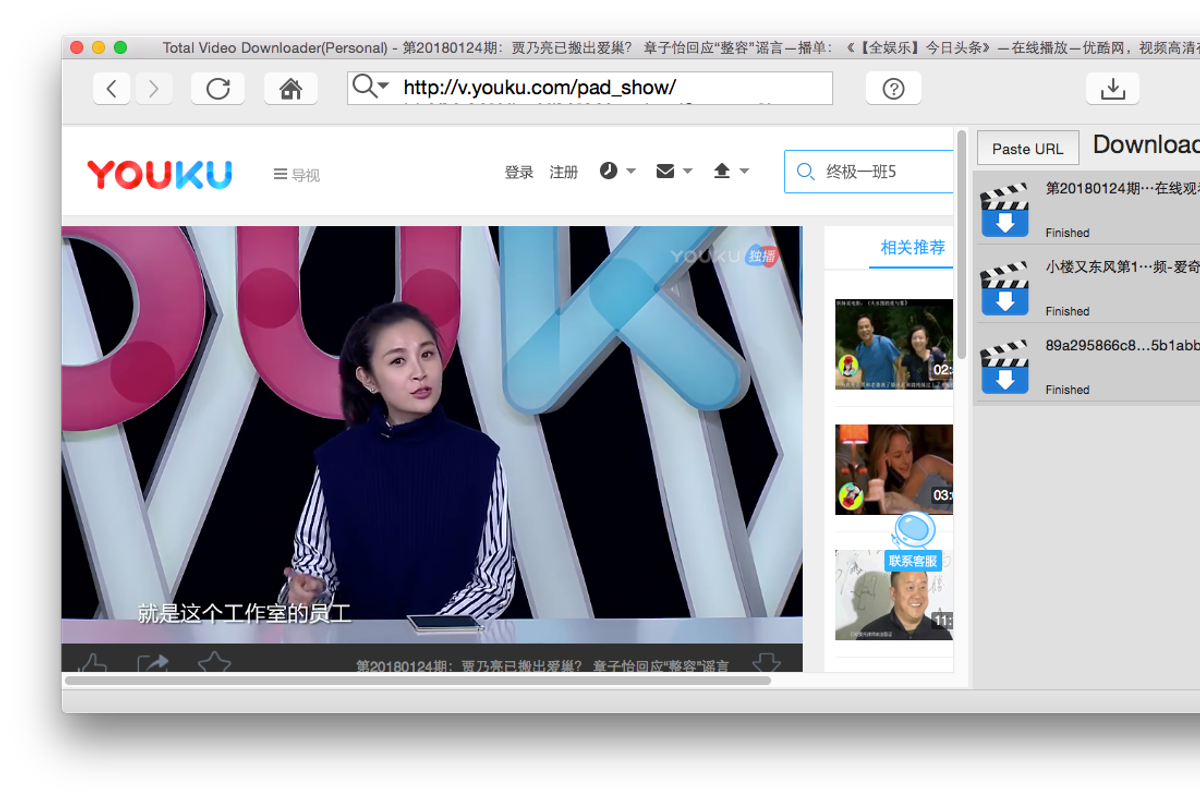This screenshot has width=1200, height=800.
Task: Click clapperboard icon of 小楼又东风 download
Action: [x=1005, y=288]
